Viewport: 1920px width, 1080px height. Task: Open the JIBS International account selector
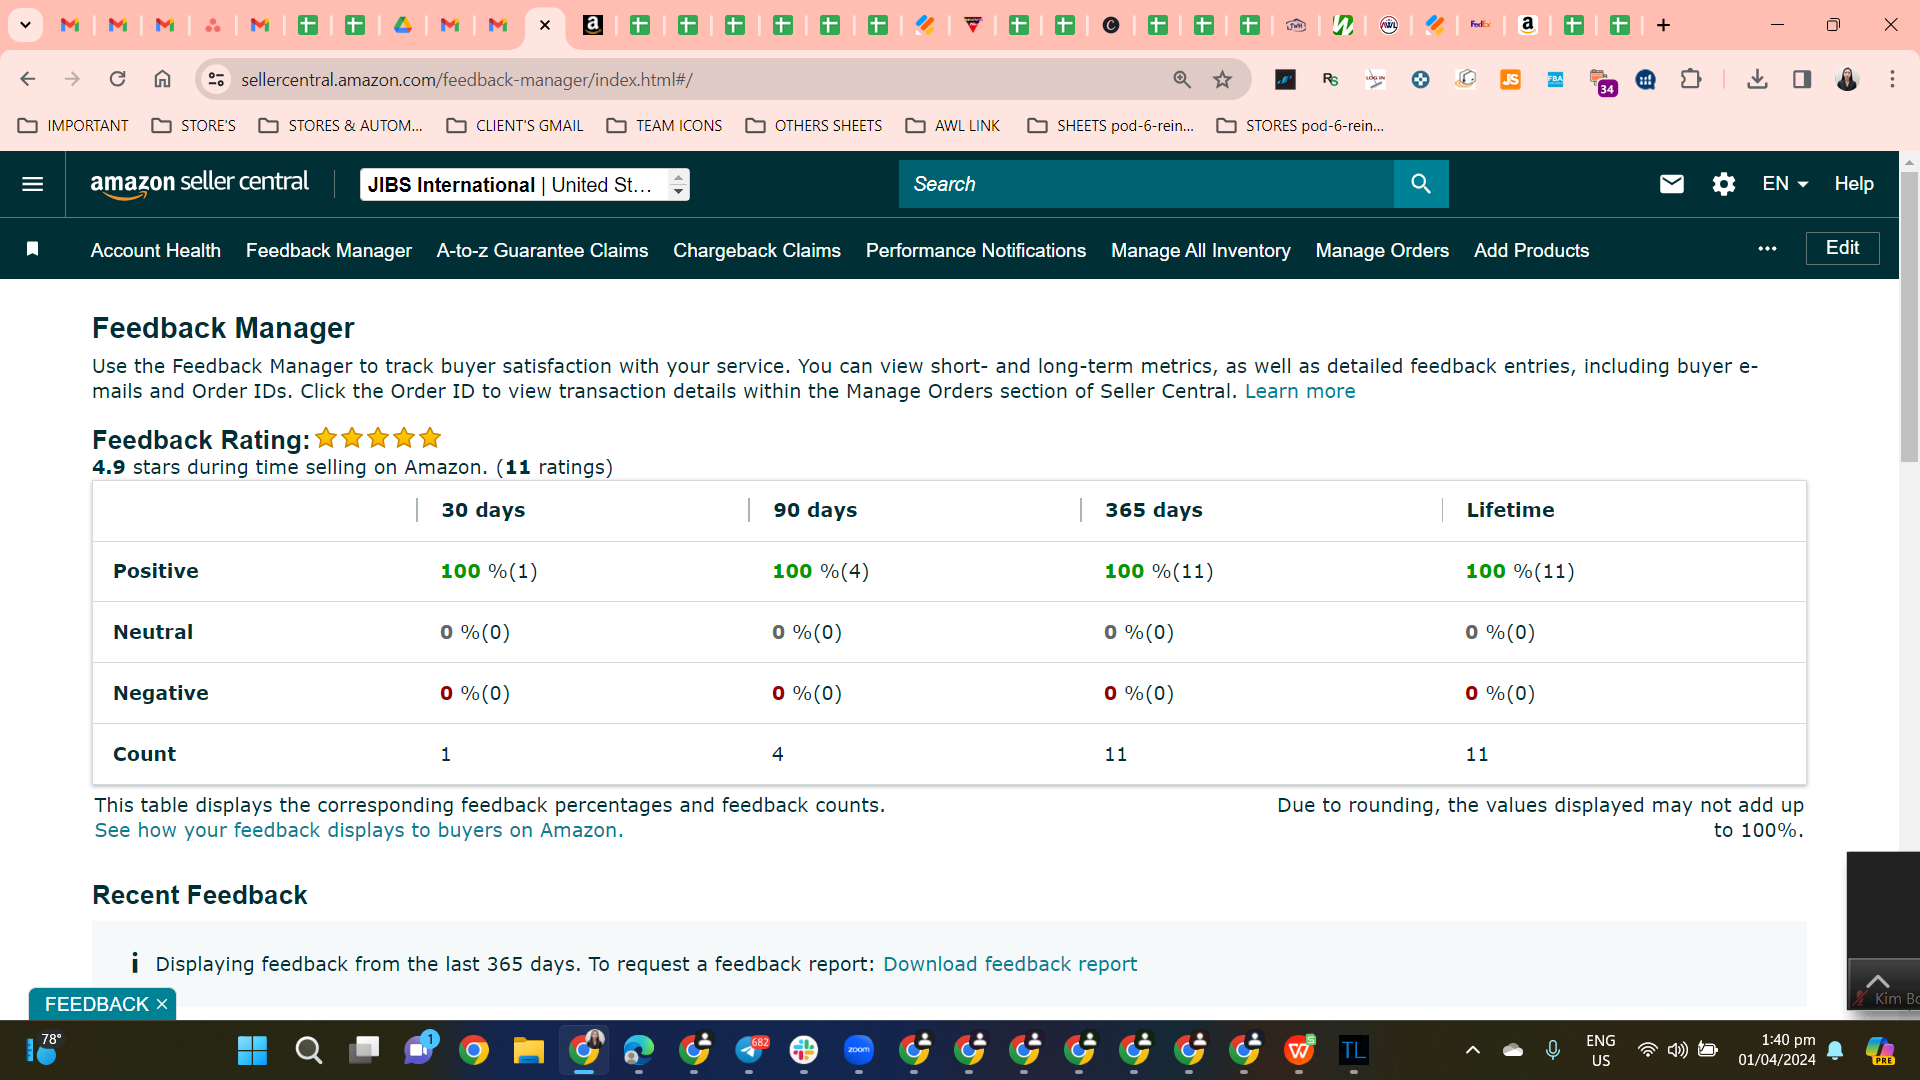point(525,184)
